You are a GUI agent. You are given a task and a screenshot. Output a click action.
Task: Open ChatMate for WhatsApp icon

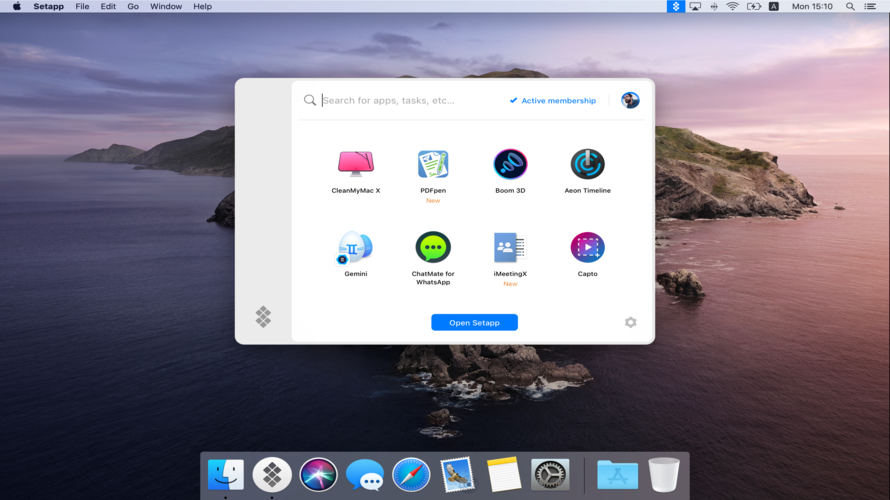433,247
